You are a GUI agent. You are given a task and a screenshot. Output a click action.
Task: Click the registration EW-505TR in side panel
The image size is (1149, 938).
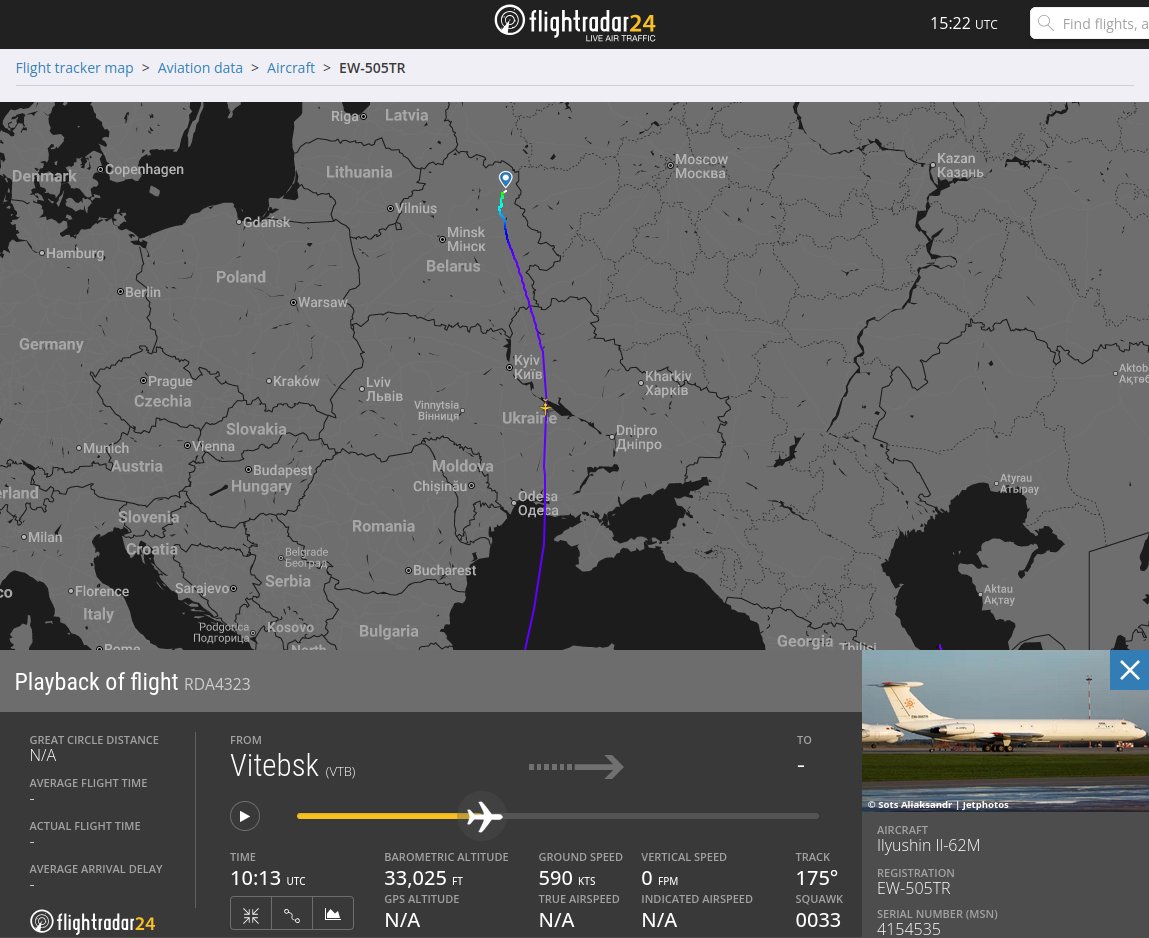(914, 889)
